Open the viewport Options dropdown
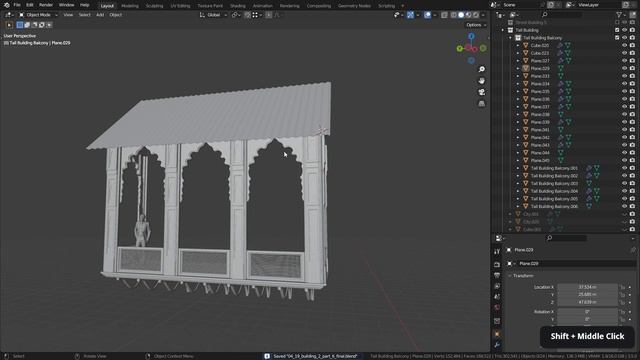Viewport: 640px width, 360px height. tap(476, 25)
